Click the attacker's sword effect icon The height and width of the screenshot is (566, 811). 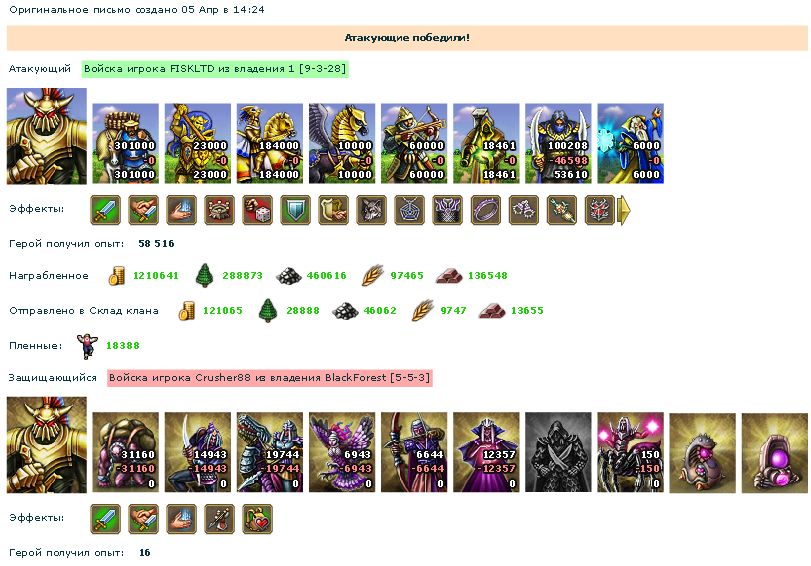pyautogui.click(x=106, y=210)
